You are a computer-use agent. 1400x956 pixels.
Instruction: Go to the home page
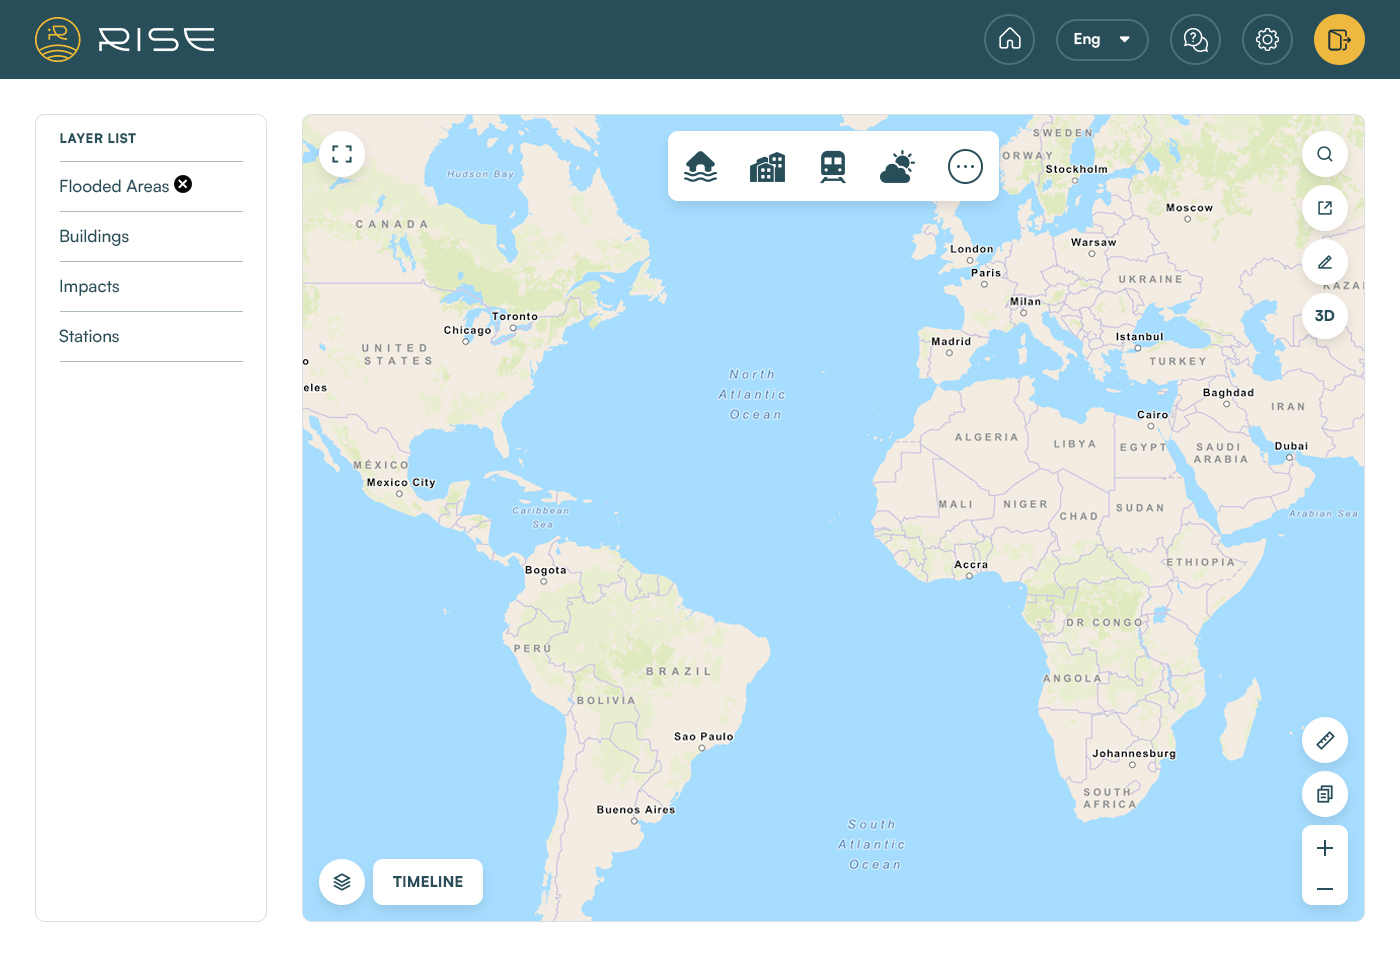pyautogui.click(x=1010, y=40)
